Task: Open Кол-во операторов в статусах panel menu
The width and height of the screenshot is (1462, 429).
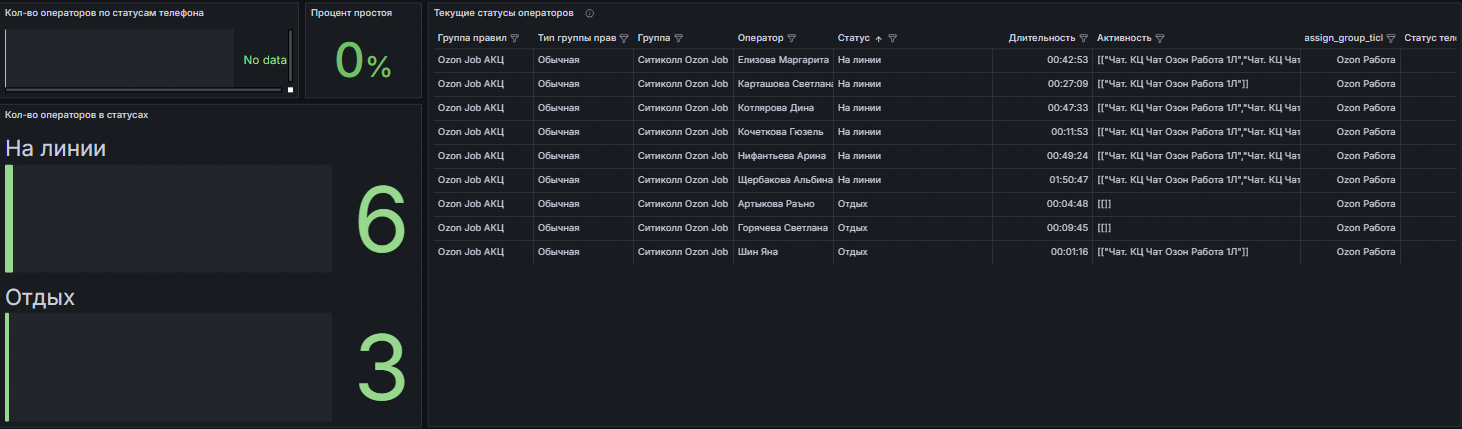Action: coord(77,115)
